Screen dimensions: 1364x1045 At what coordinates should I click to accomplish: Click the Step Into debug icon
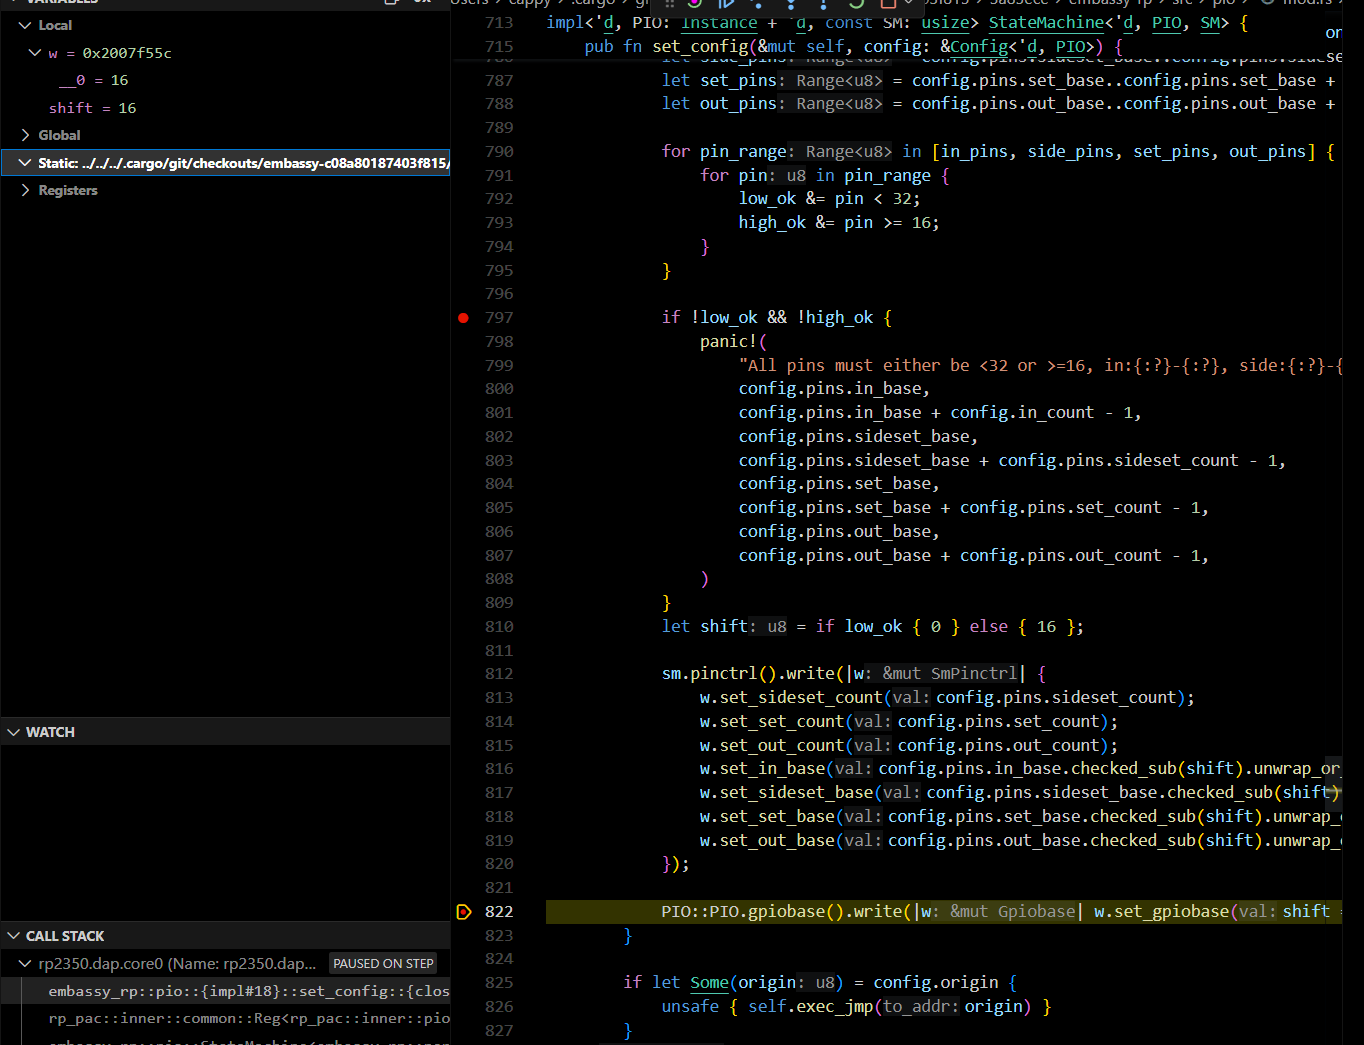tap(790, 3)
